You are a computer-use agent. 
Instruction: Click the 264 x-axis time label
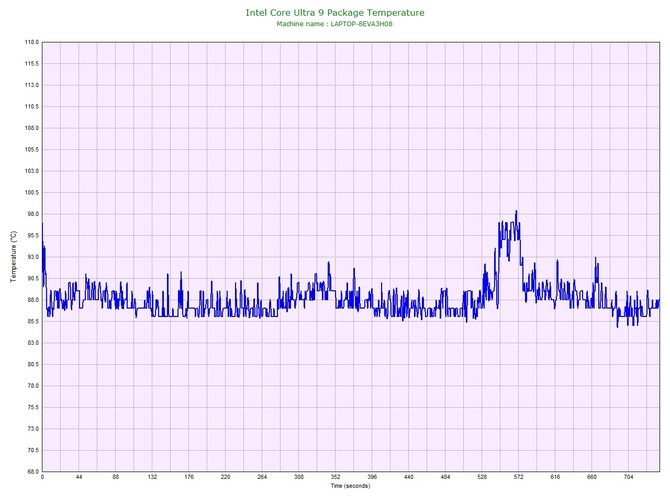[262, 477]
